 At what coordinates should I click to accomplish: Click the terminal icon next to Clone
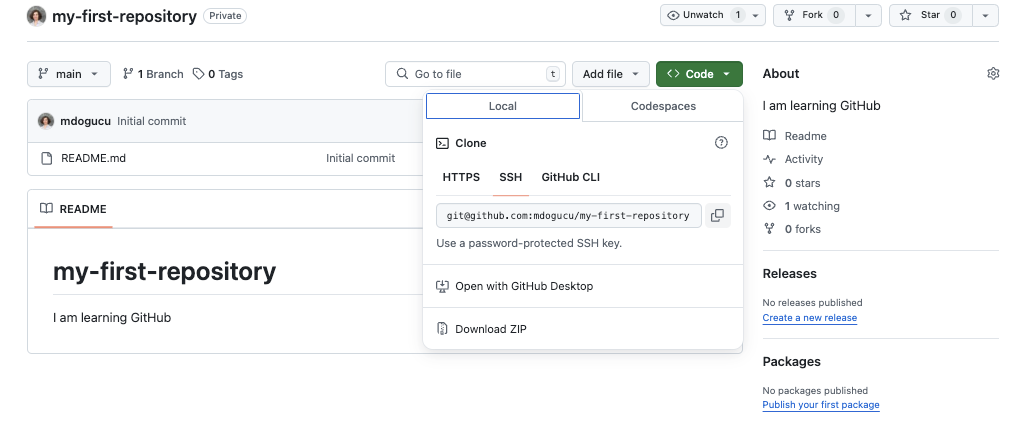(442, 143)
